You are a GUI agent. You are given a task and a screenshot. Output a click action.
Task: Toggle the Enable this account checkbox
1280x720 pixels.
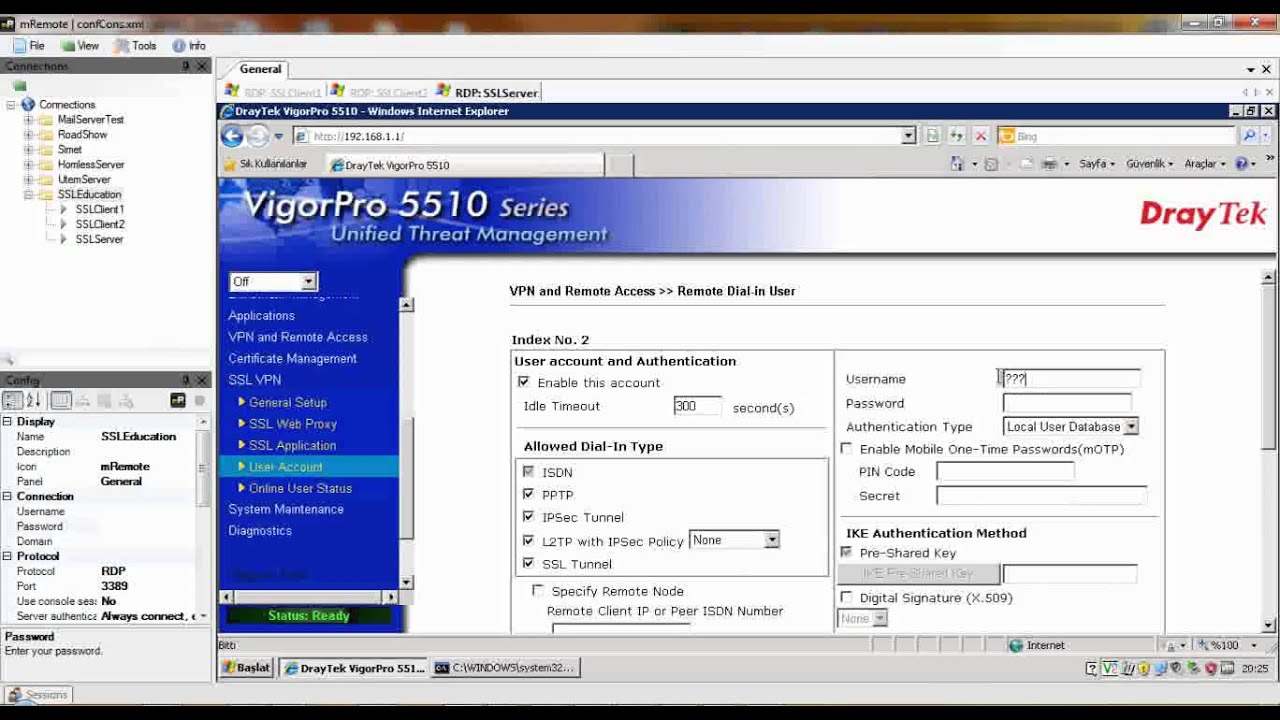click(523, 382)
